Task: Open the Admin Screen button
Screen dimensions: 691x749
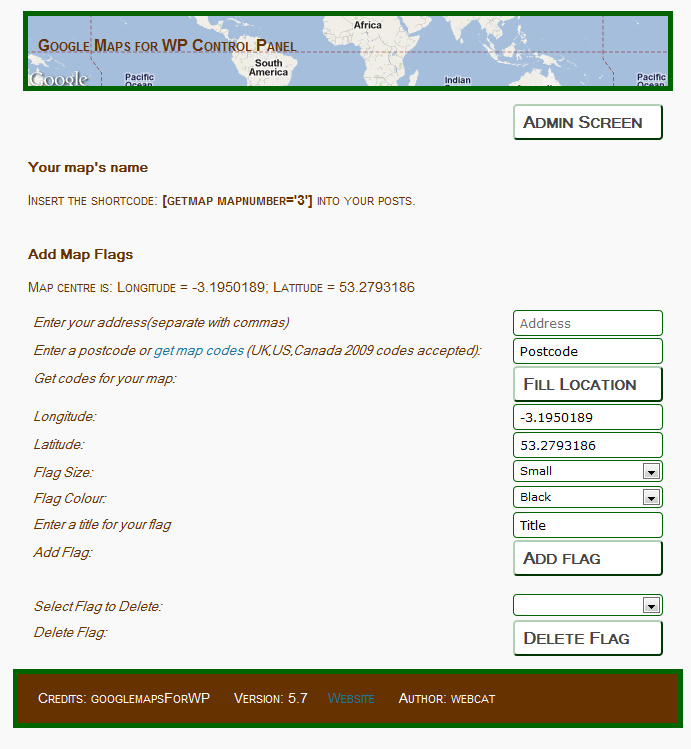Action: point(588,122)
